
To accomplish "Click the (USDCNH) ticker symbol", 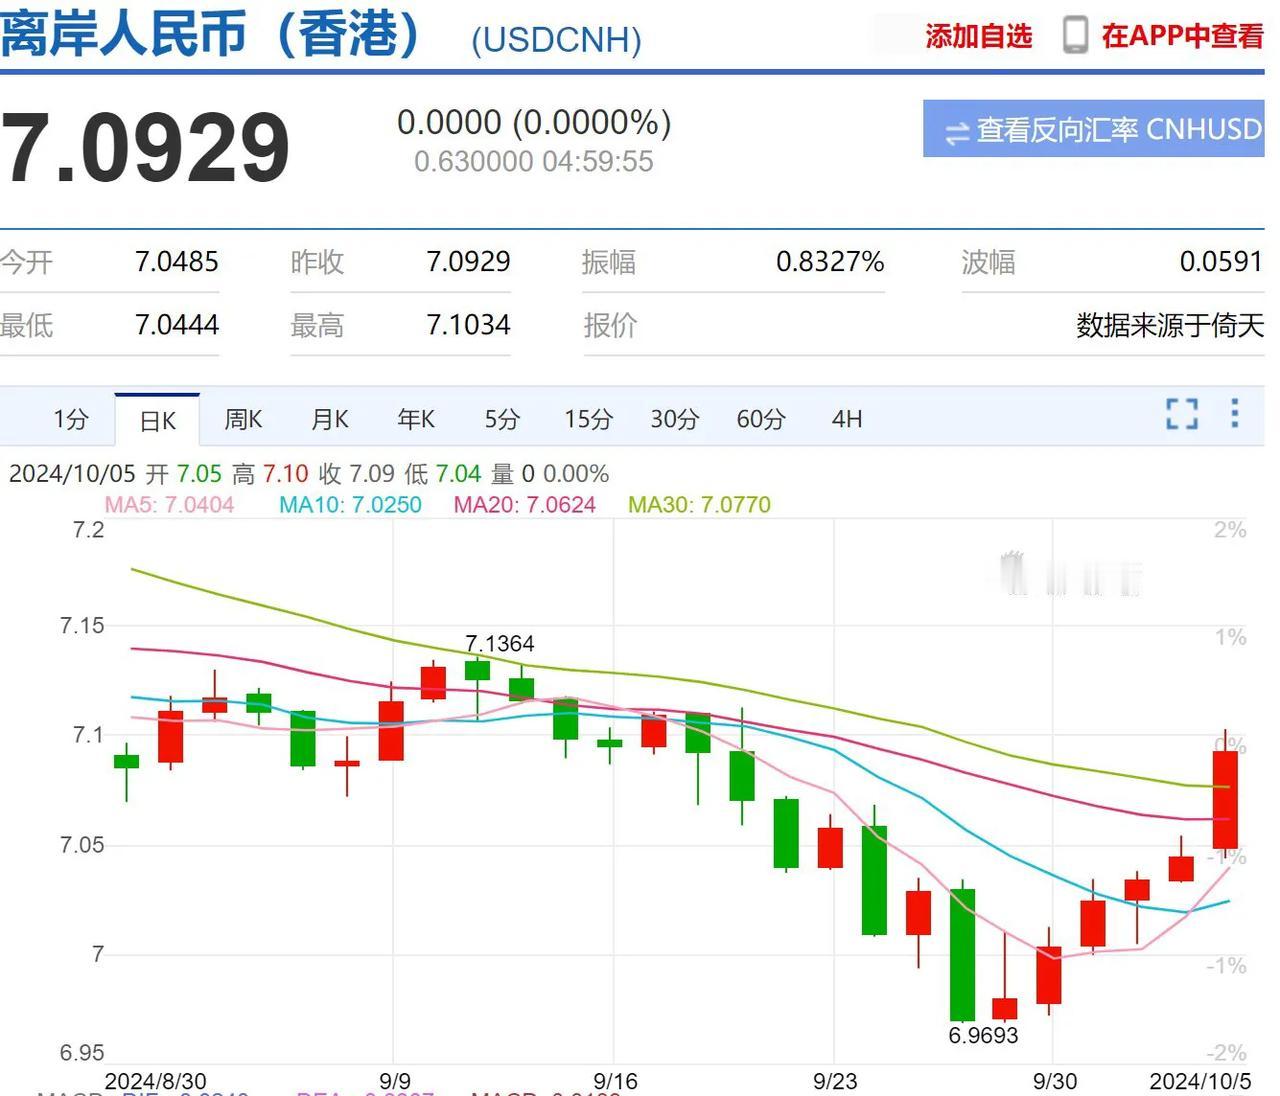I will pos(556,41).
